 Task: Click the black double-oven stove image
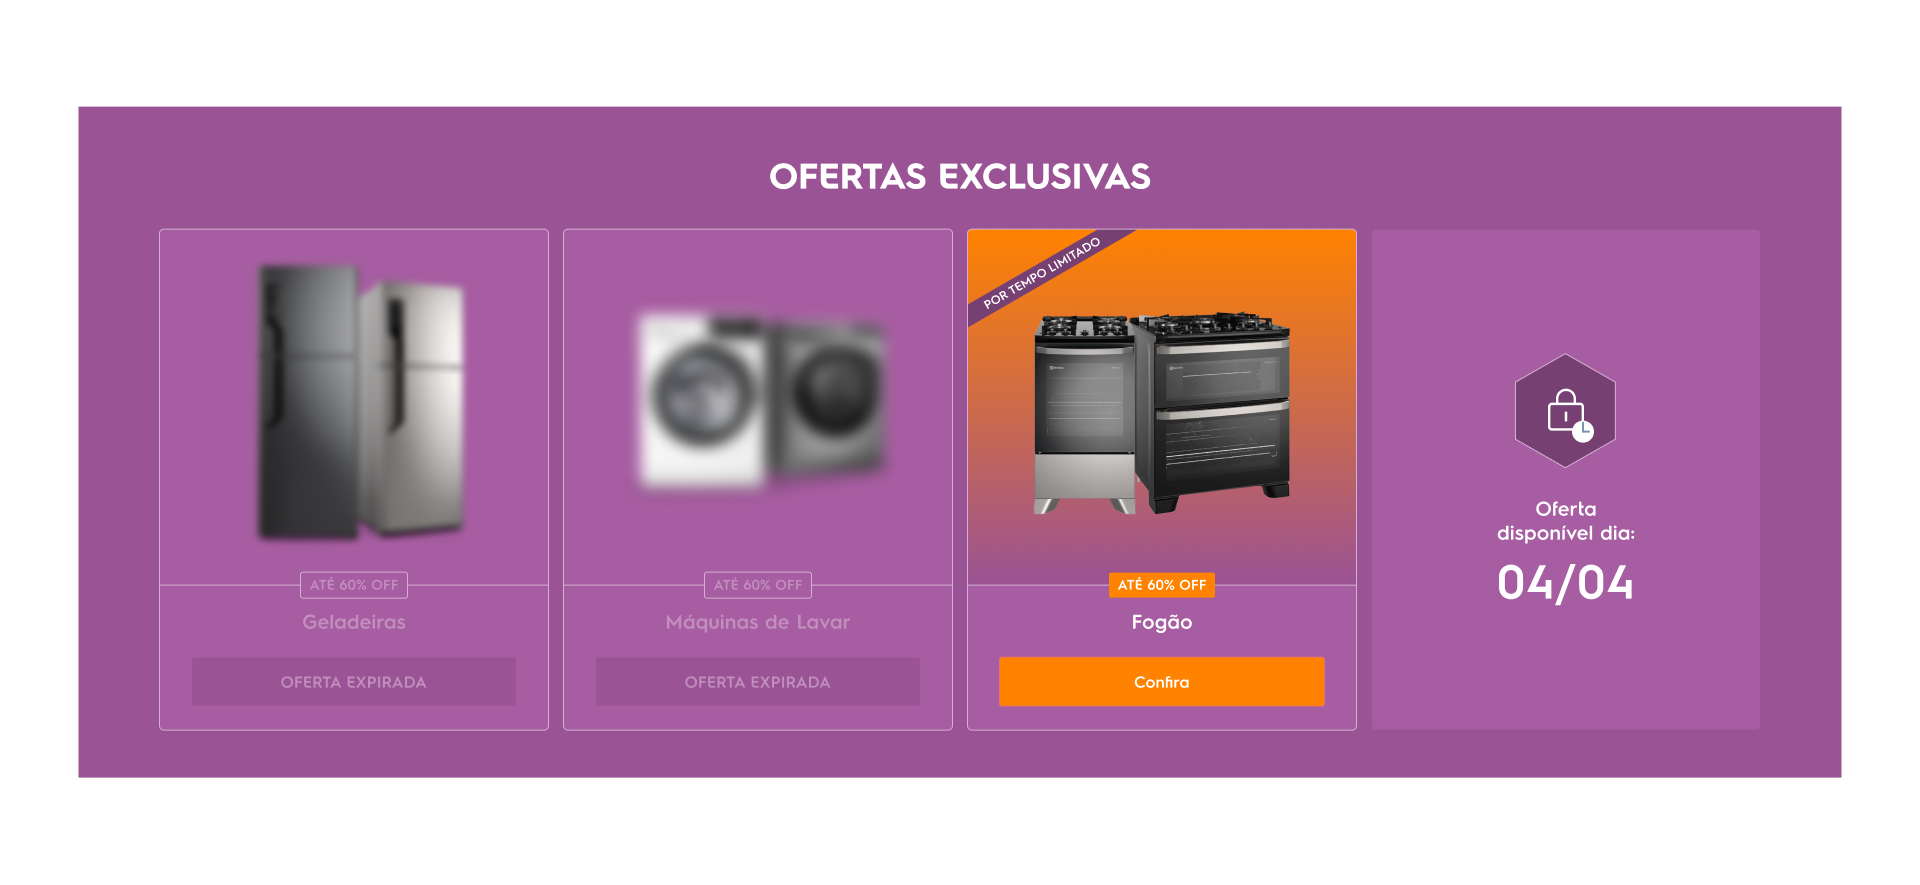[1212, 412]
